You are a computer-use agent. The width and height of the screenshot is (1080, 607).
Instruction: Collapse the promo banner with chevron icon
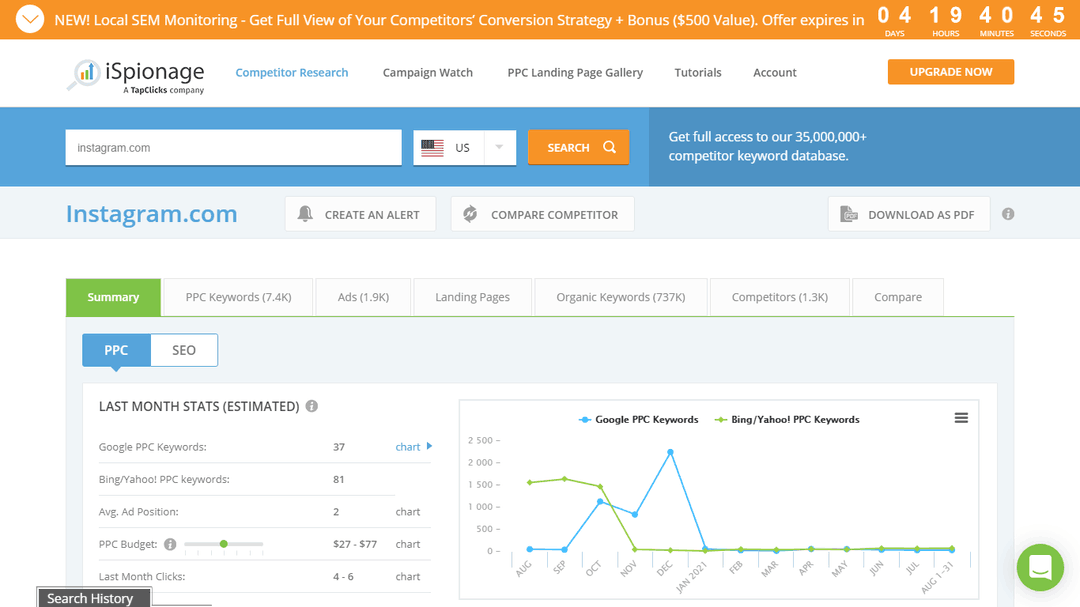(x=30, y=19)
